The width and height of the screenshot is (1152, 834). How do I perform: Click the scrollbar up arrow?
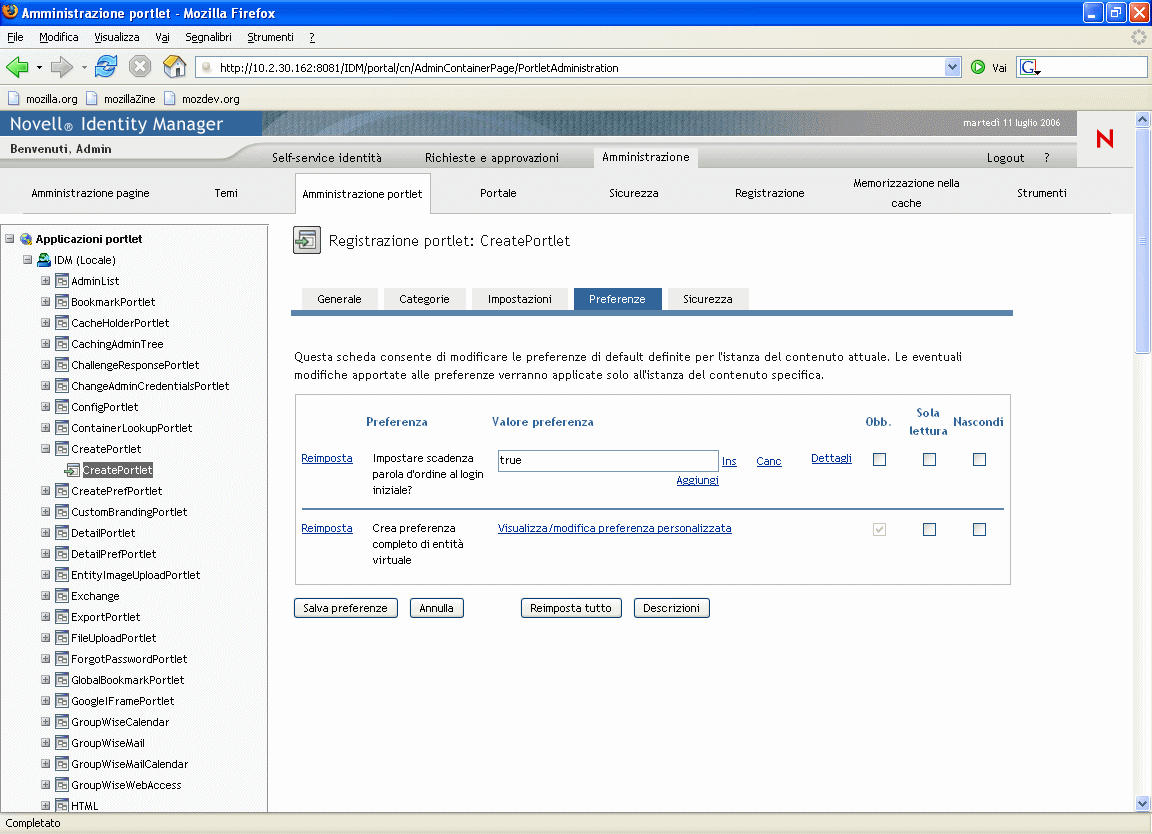tap(1142, 118)
